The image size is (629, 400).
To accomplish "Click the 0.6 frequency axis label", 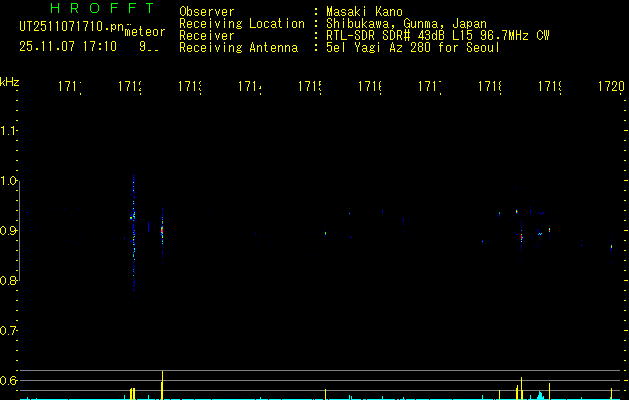I will (x=8, y=380).
